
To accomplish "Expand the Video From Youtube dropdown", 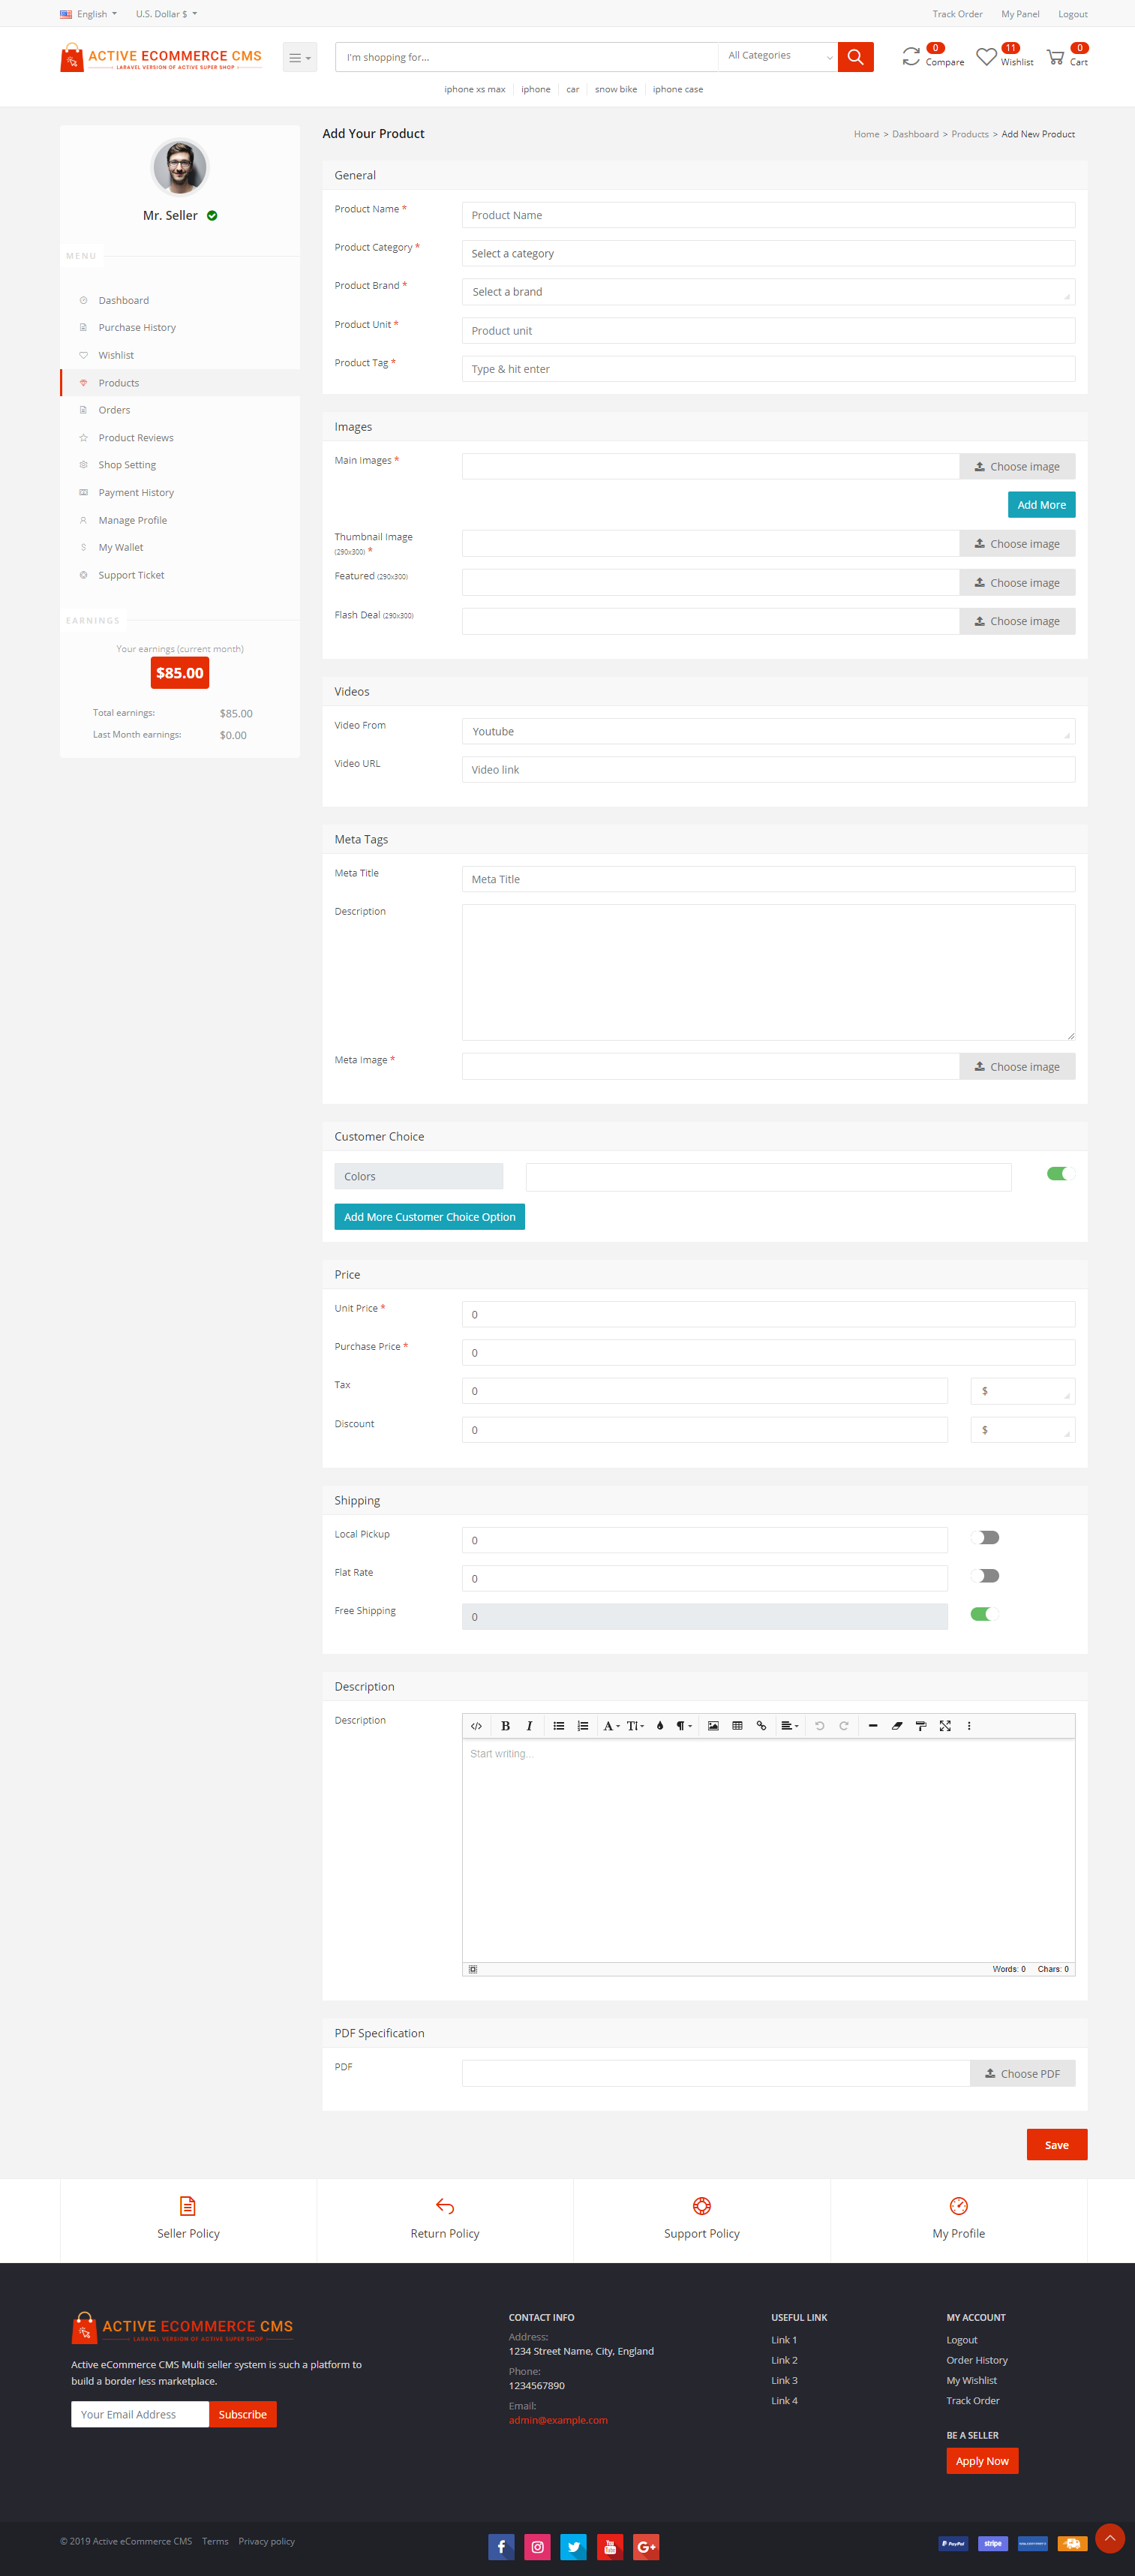I will point(768,731).
